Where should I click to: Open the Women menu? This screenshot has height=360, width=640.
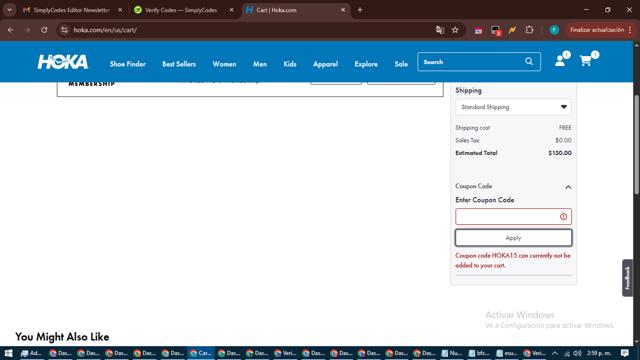224,64
